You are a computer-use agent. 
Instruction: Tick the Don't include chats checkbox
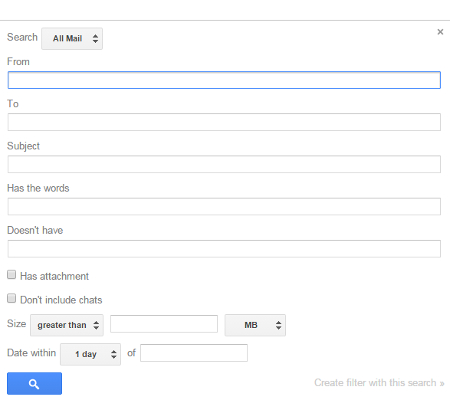(x=12, y=298)
